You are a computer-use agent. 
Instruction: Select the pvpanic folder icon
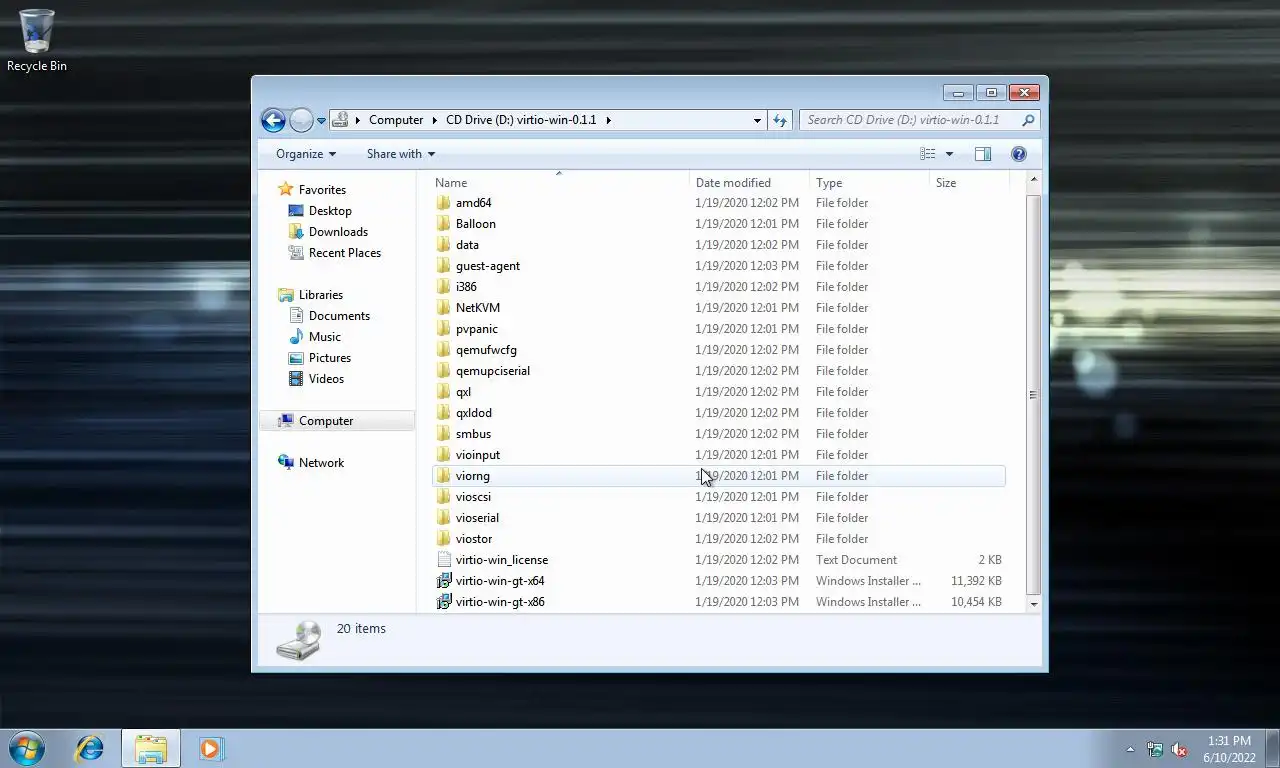click(x=444, y=329)
